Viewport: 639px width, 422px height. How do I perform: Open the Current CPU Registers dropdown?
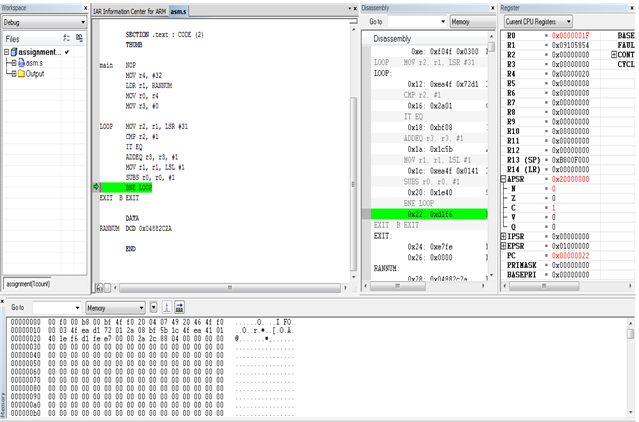[538, 22]
